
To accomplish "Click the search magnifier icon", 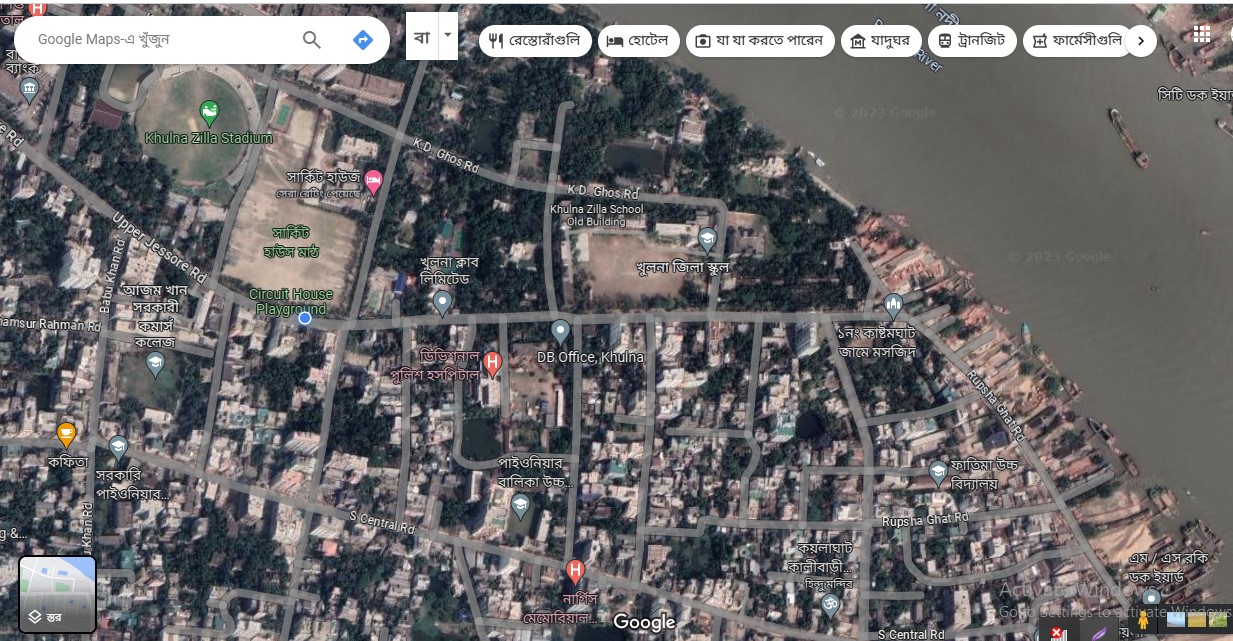I will click(x=312, y=40).
